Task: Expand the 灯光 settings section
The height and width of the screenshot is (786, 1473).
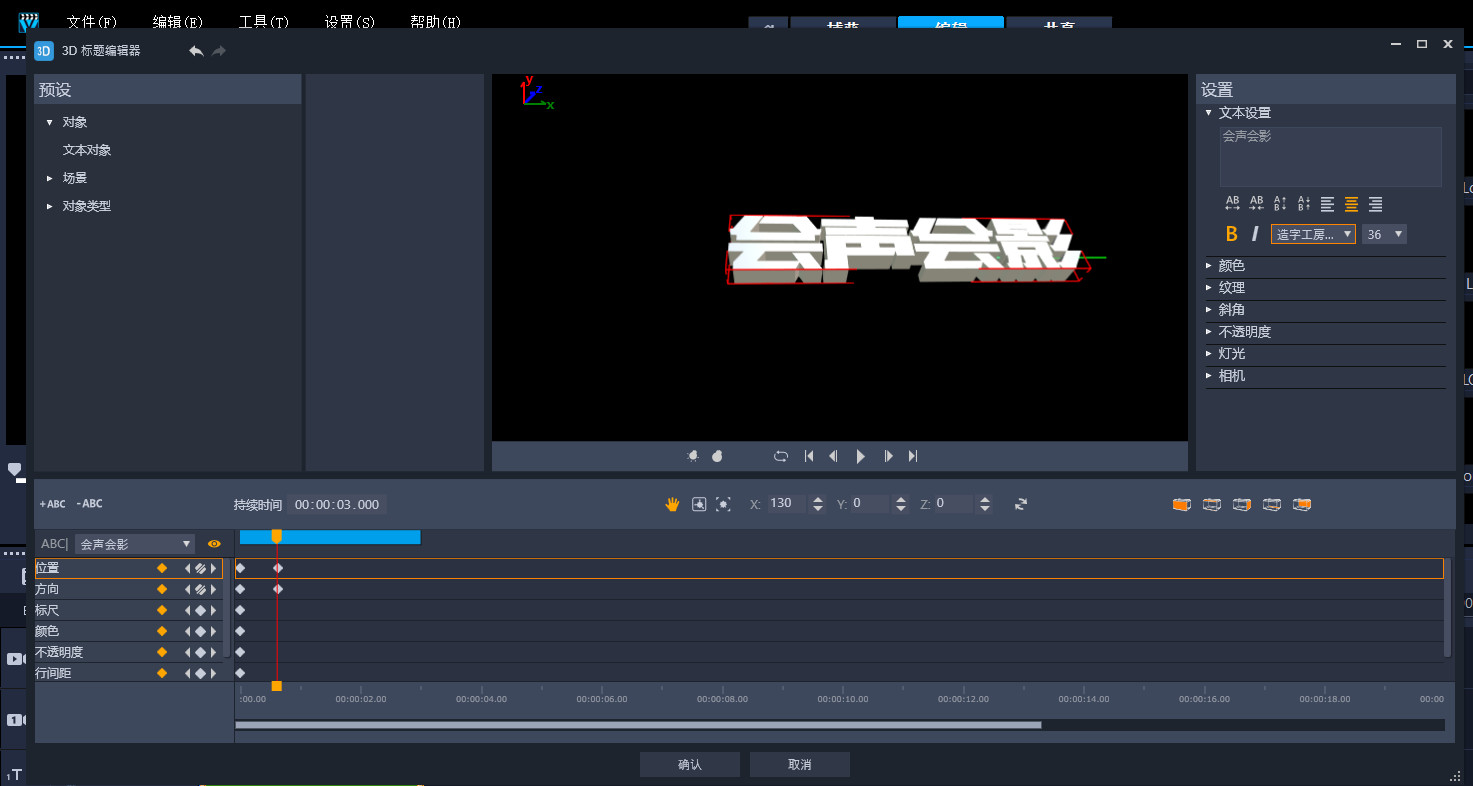Action: point(1208,354)
